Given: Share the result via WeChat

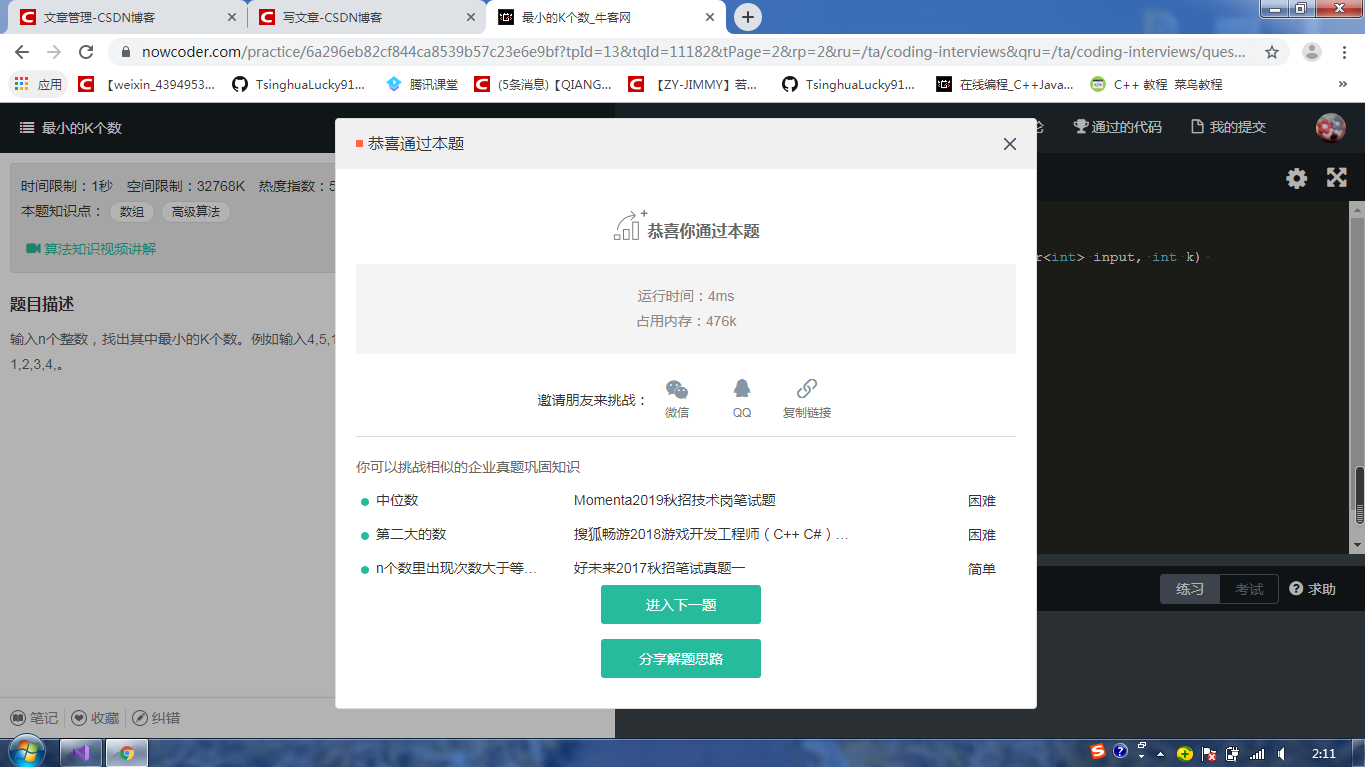Looking at the screenshot, I should pyautogui.click(x=676, y=392).
